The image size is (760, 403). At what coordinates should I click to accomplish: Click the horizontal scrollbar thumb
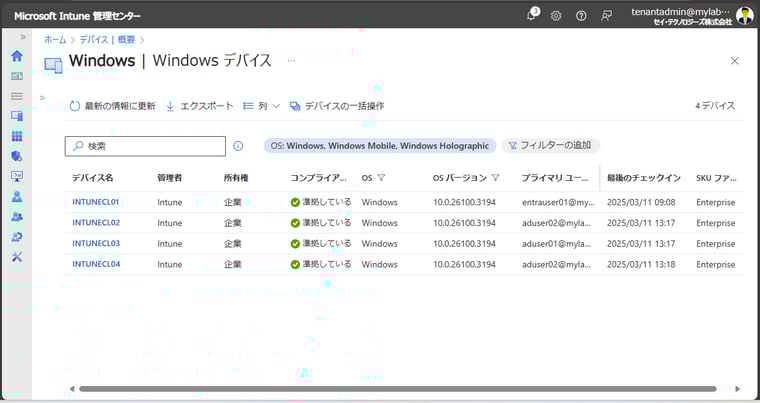[397, 388]
